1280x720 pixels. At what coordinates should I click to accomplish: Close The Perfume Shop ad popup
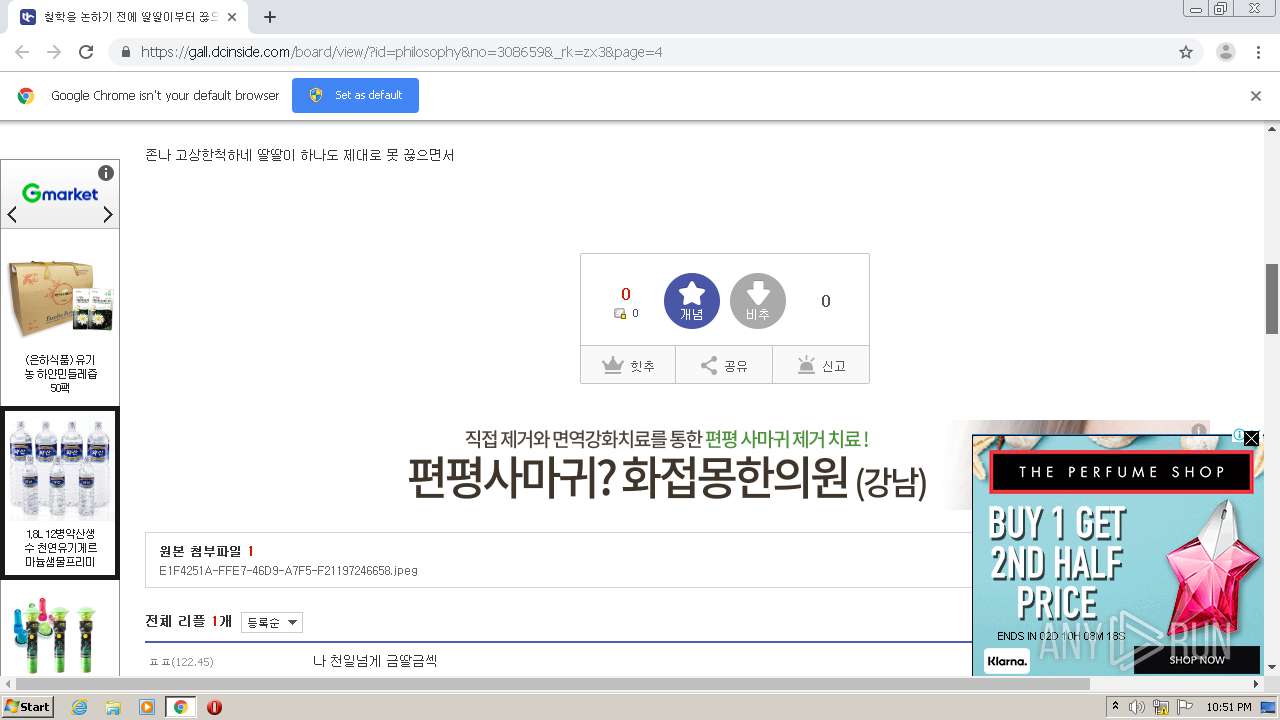click(1251, 438)
